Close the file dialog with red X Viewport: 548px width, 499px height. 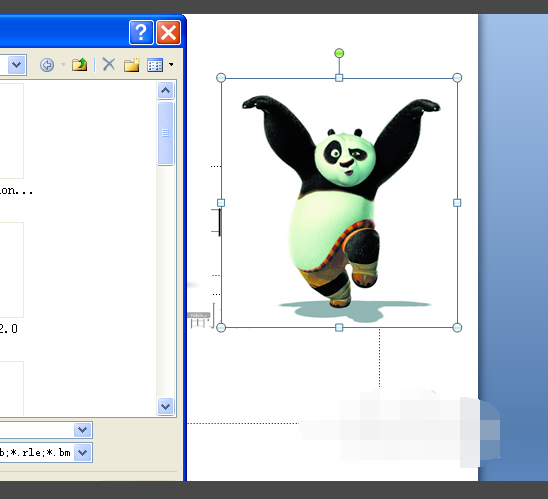pos(168,32)
